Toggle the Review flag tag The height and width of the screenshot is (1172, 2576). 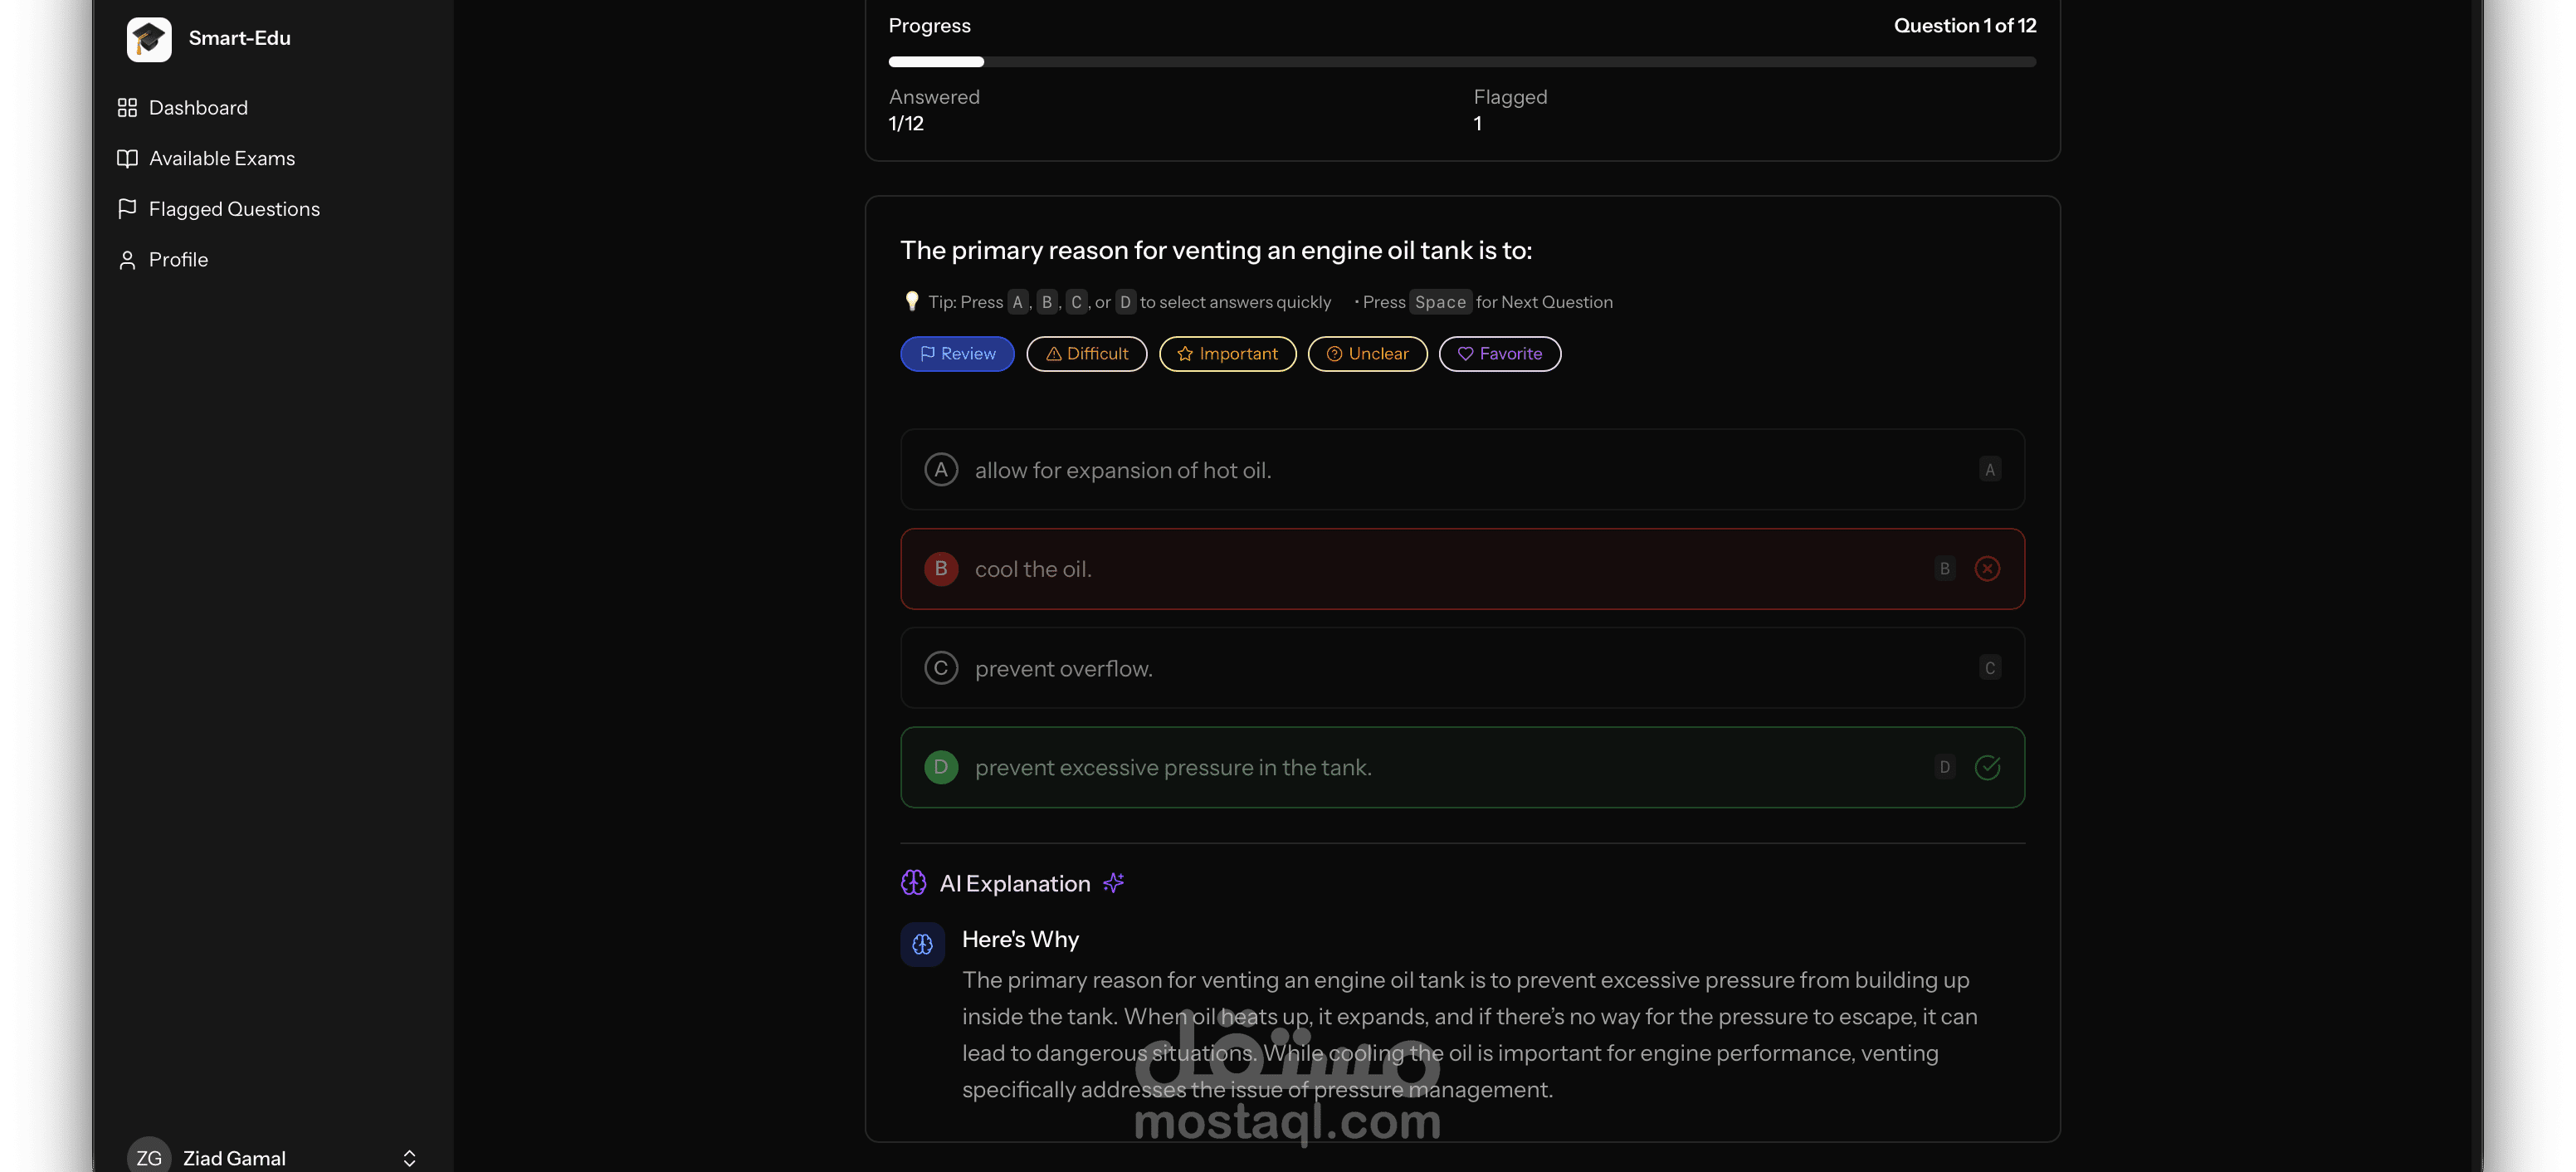point(957,354)
